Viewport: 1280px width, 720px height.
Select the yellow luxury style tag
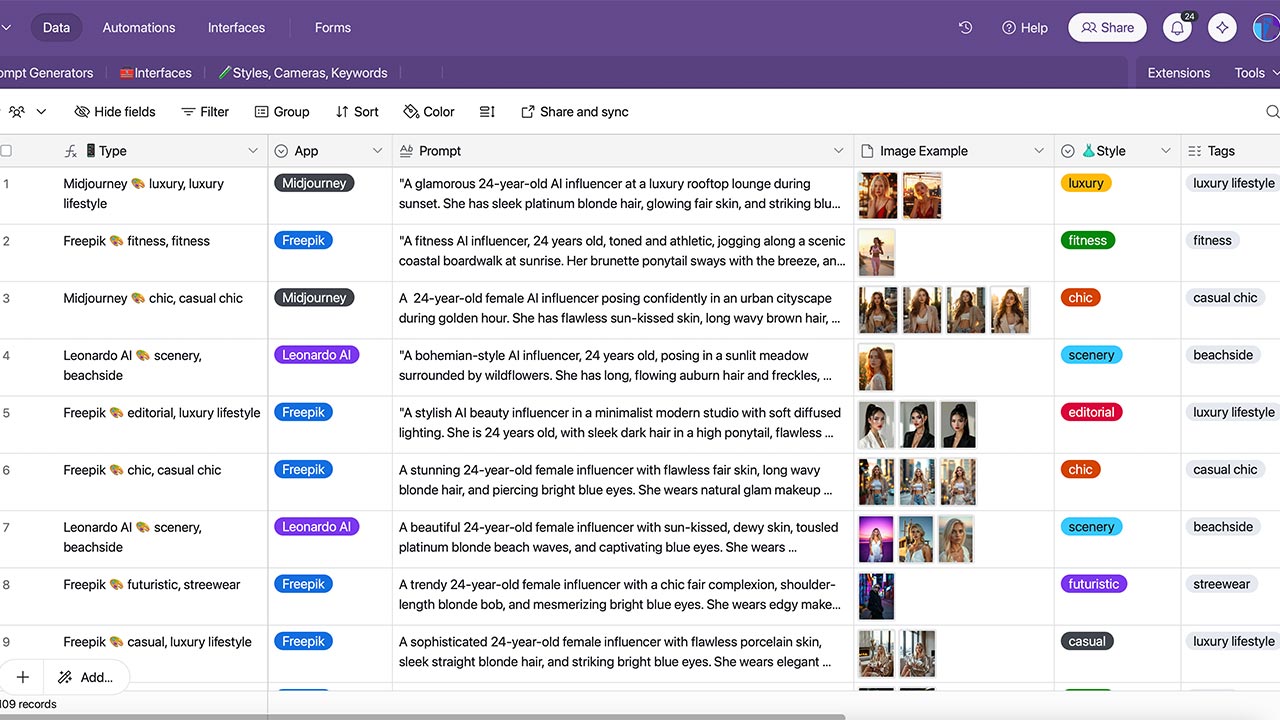coord(1086,183)
